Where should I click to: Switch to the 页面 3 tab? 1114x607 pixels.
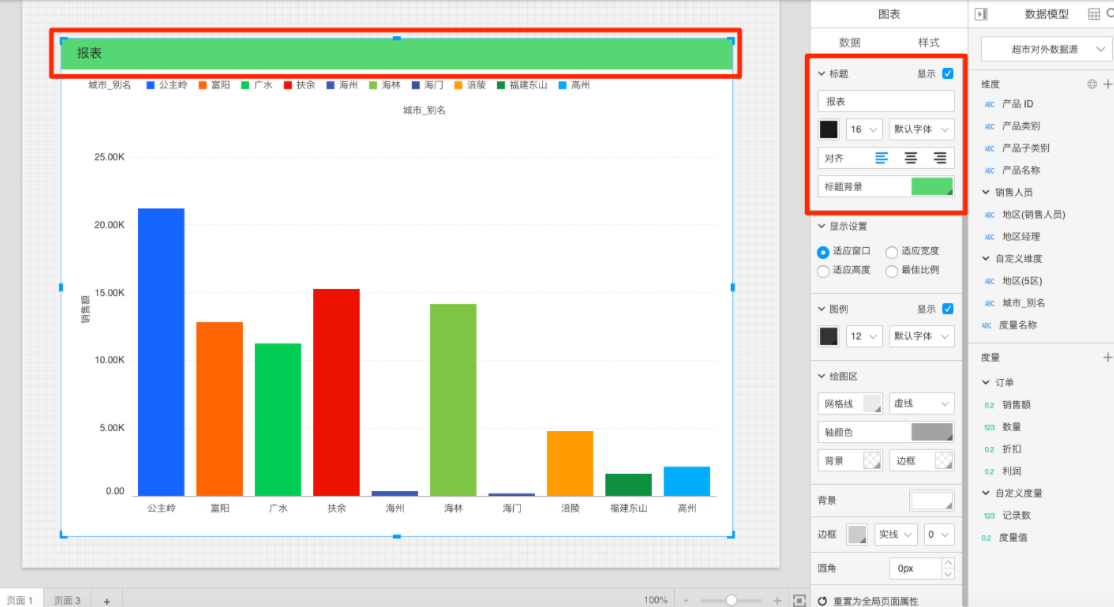pos(67,601)
